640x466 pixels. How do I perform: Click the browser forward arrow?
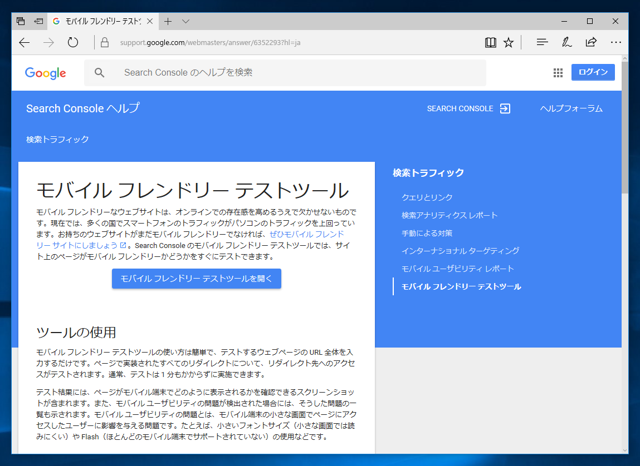click(49, 42)
